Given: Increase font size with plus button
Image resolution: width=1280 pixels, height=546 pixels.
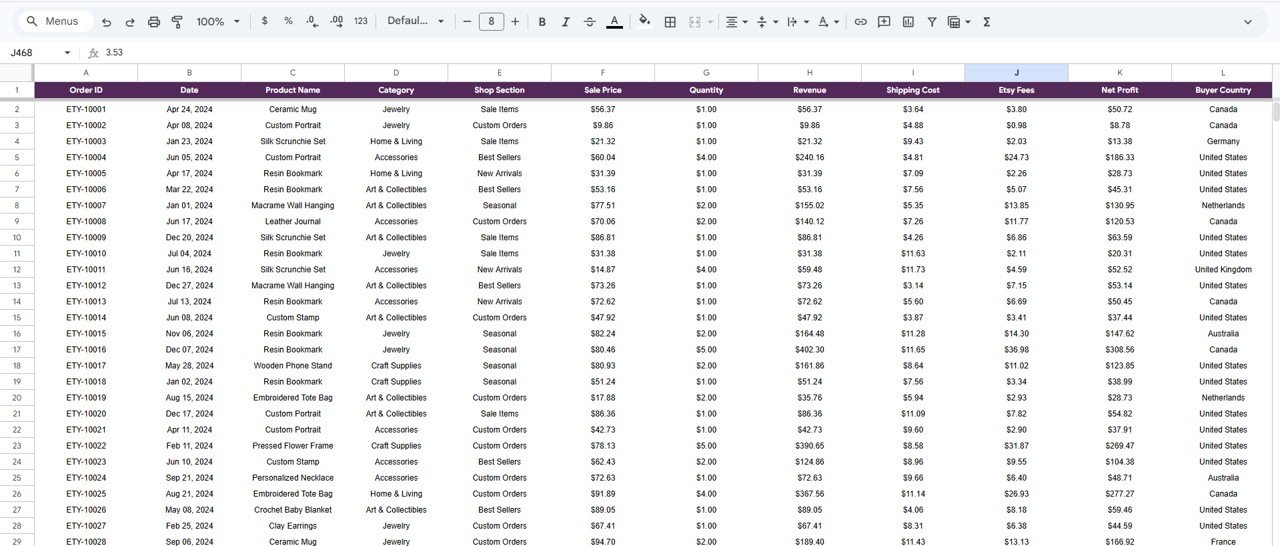Looking at the screenshot, I should [515, 21].
